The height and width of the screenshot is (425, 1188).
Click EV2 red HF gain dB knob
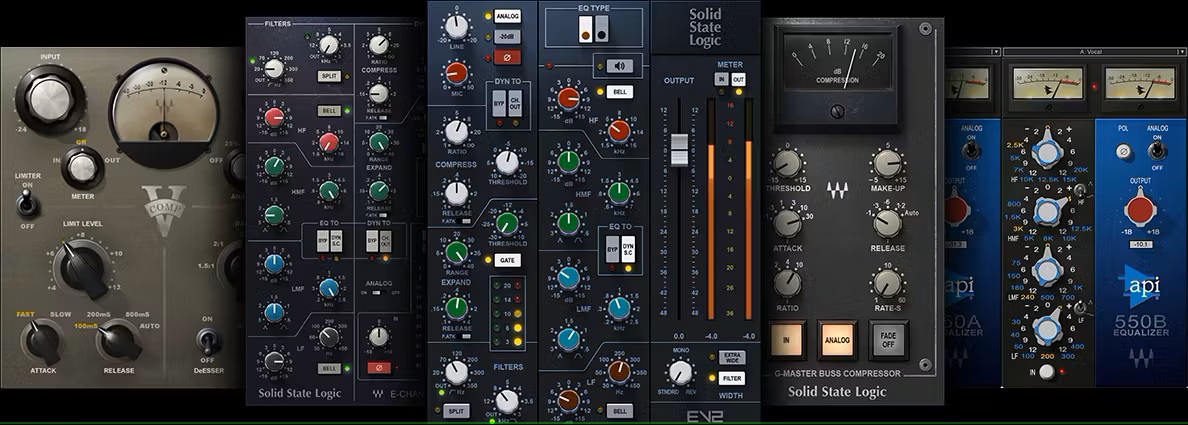pos(568,98)
